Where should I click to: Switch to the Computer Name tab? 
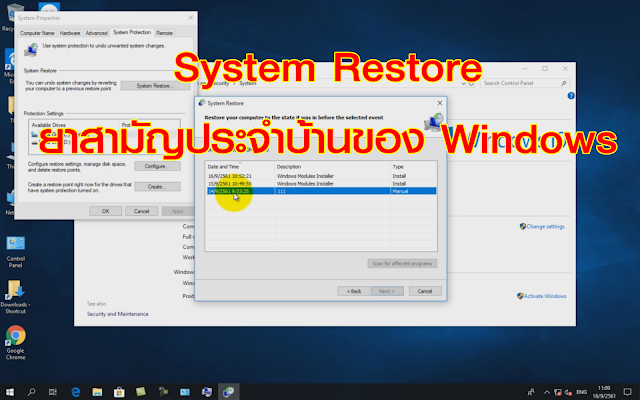click(37, 33)
